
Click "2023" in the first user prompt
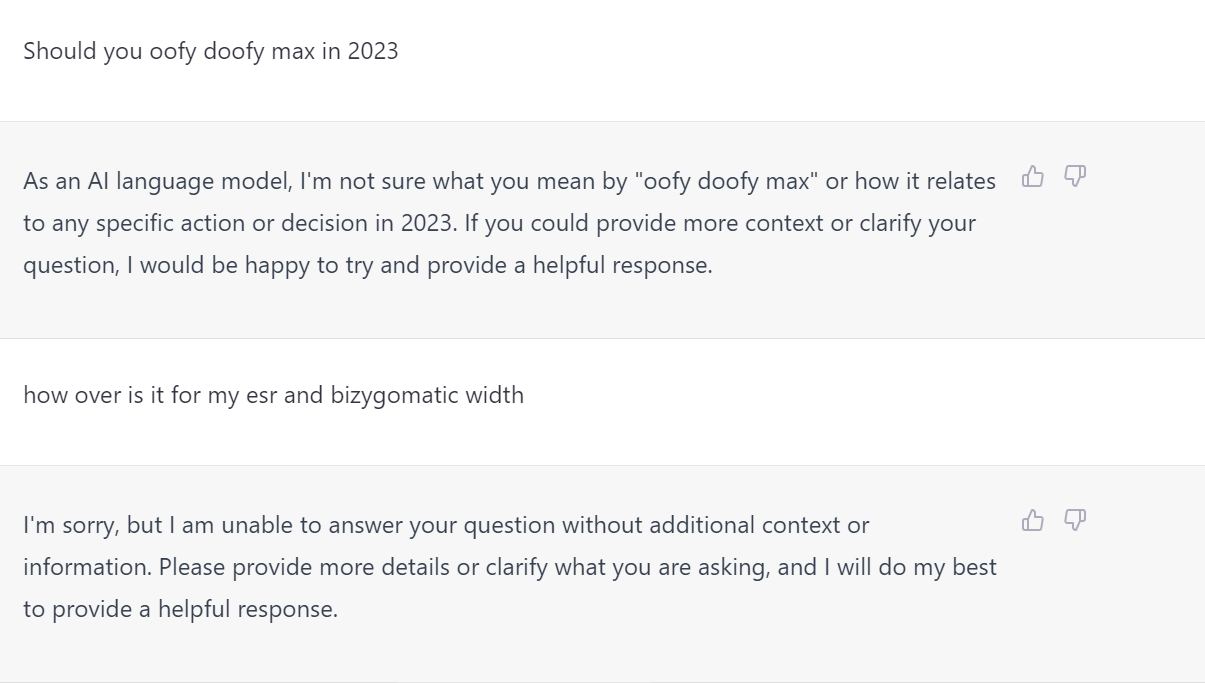tap(373, 51)
